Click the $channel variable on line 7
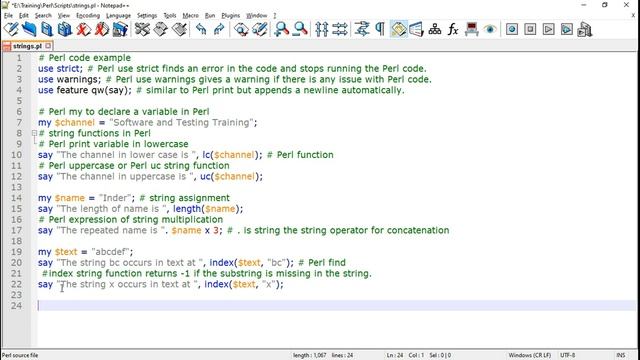This screenshot has height=360, width=640. click(x=74, y=122)
